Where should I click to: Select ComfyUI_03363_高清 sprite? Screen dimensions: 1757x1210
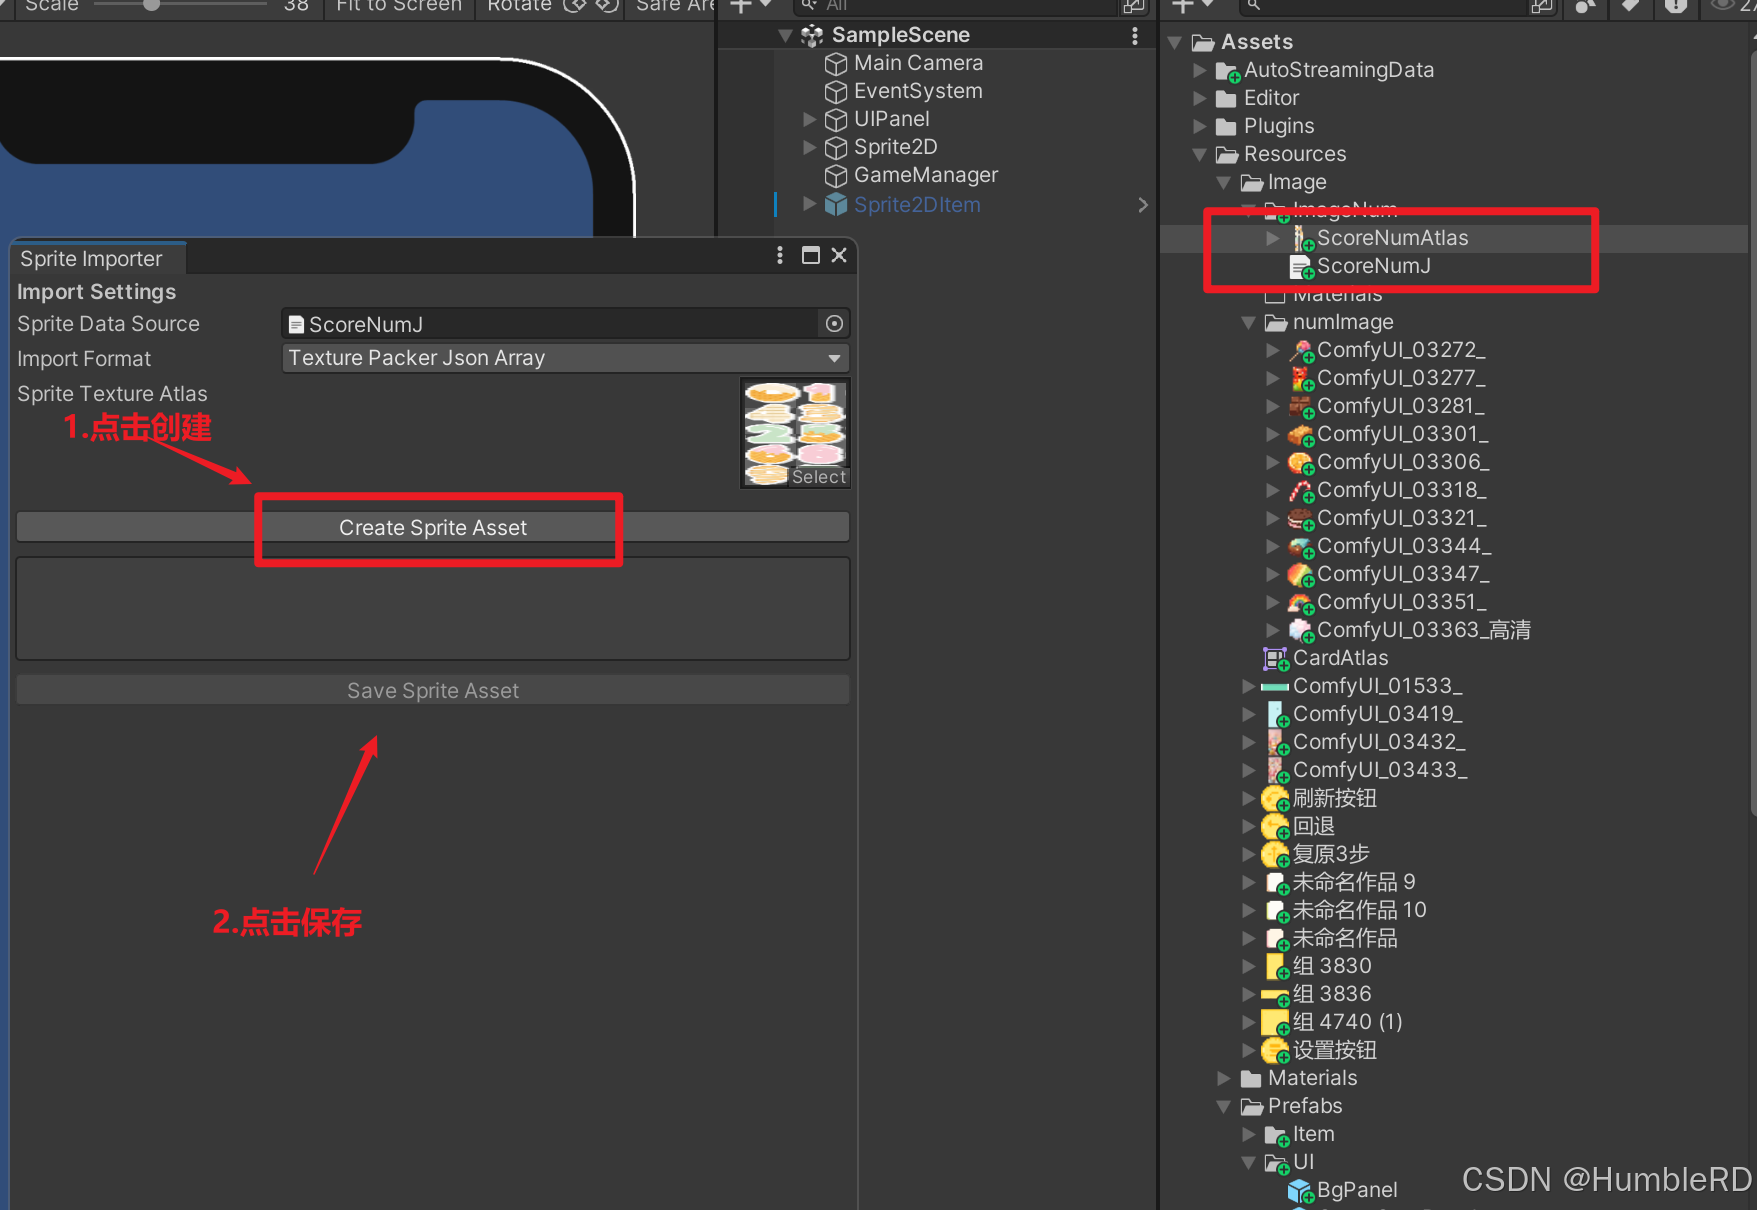(1424, 630)
